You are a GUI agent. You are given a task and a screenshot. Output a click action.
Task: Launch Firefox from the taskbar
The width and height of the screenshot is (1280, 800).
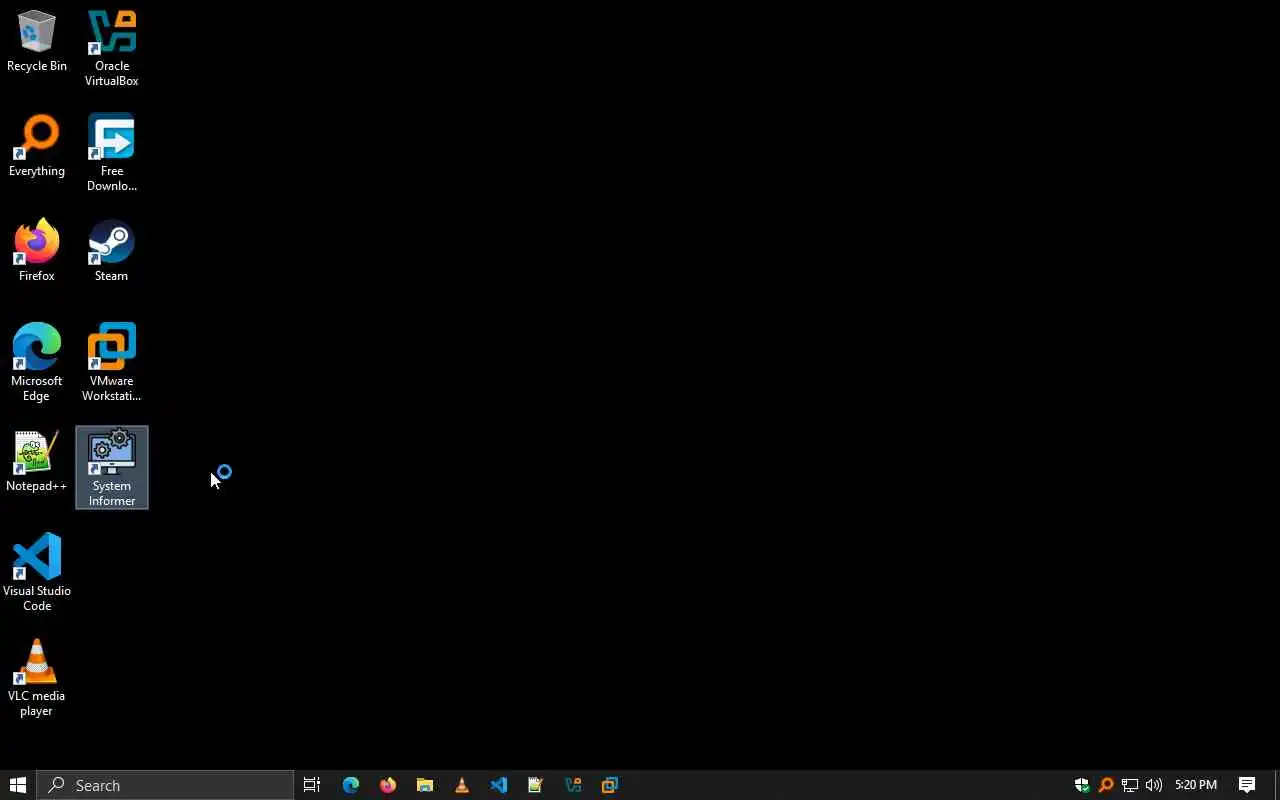[x=388, y=785]
